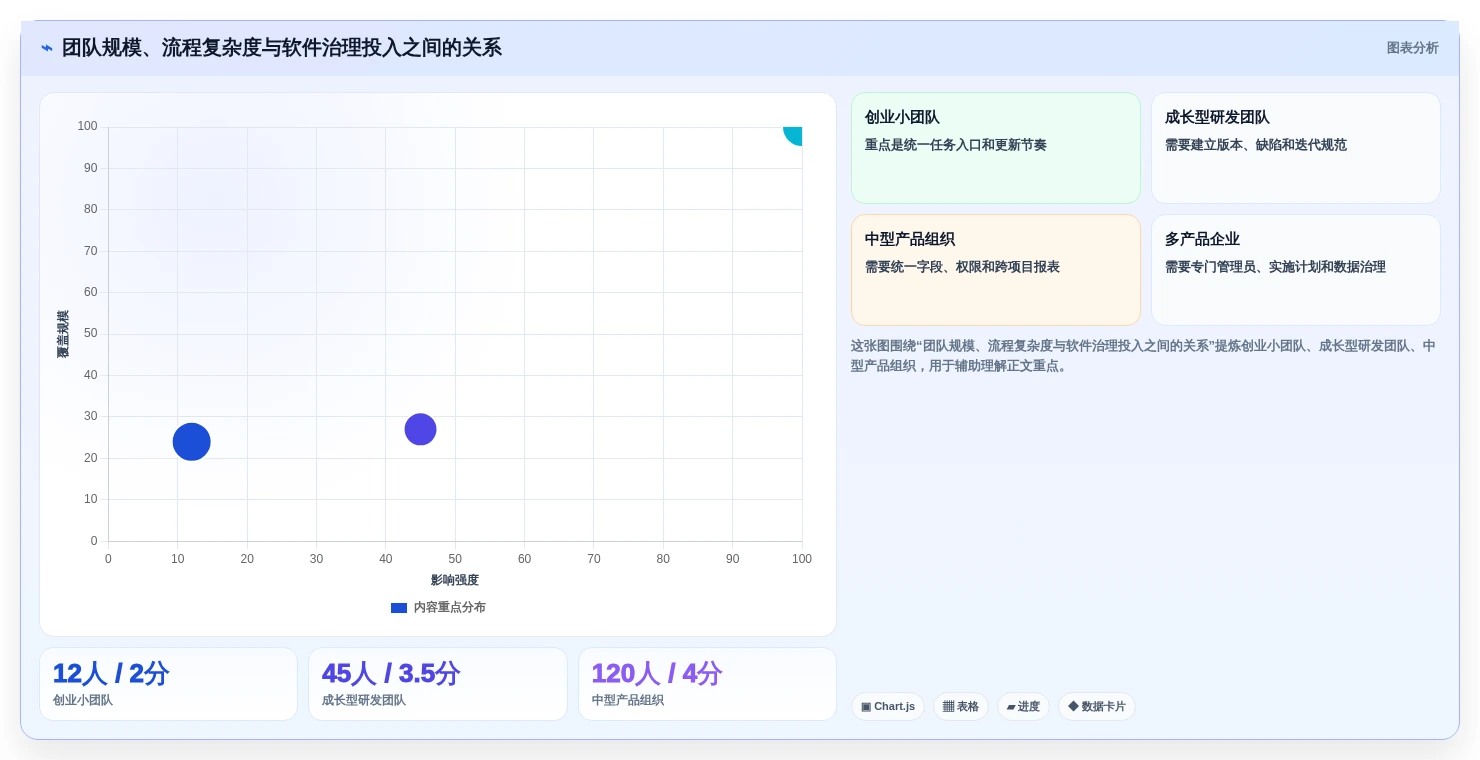Click the blue bubble near x=12

tap(191, 442)
